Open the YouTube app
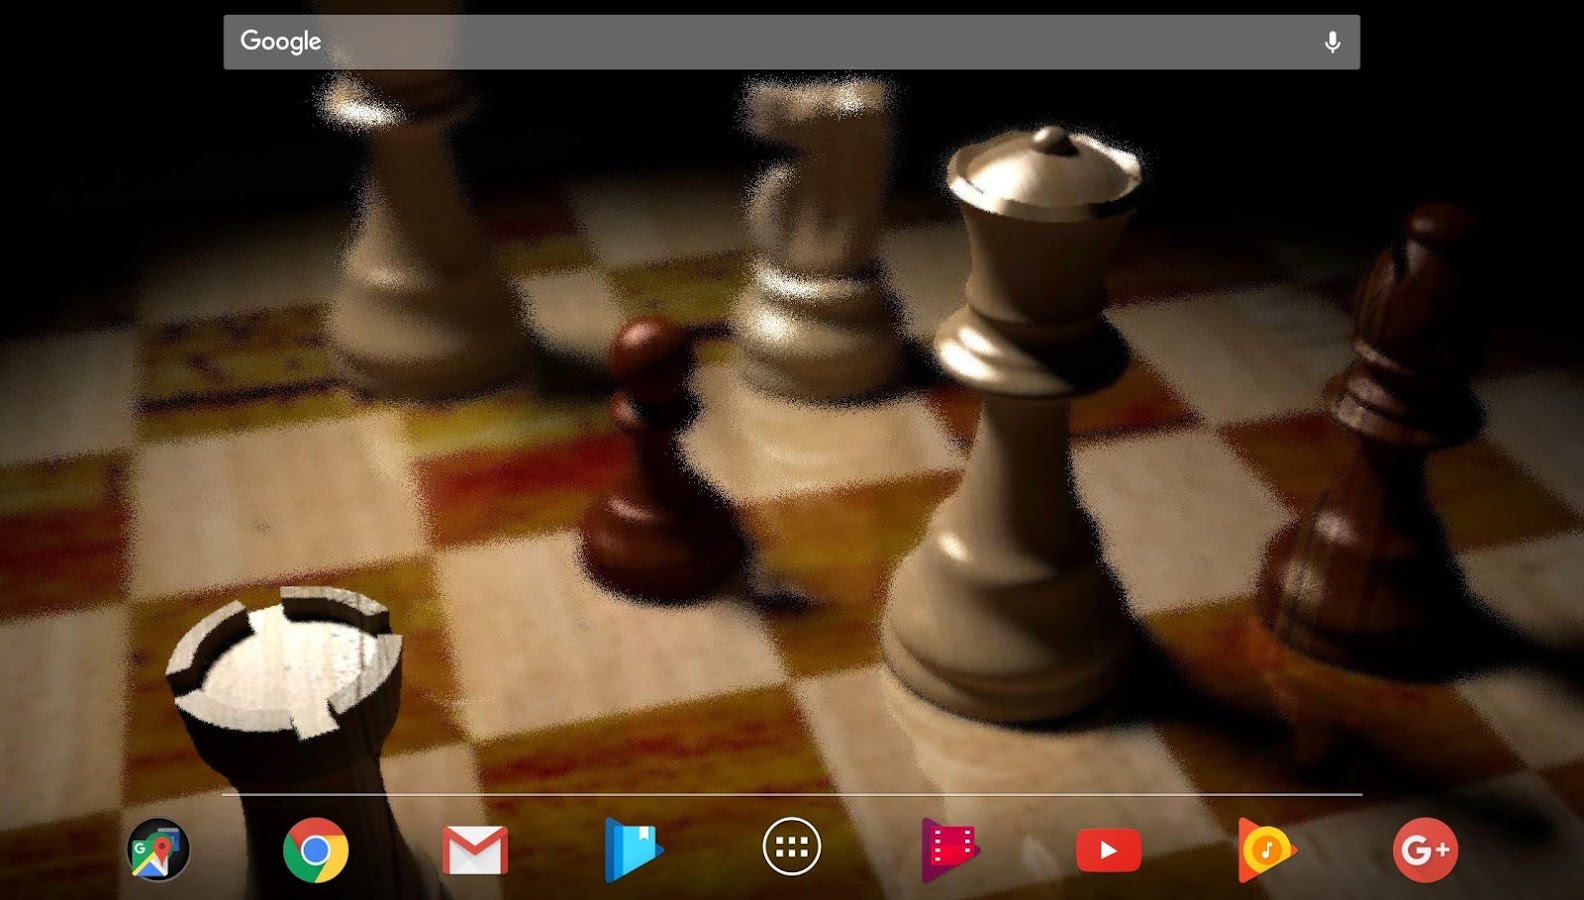The height and width of the screenshot is (900, 1584). pyautogui.click(x=1108, y=851)
